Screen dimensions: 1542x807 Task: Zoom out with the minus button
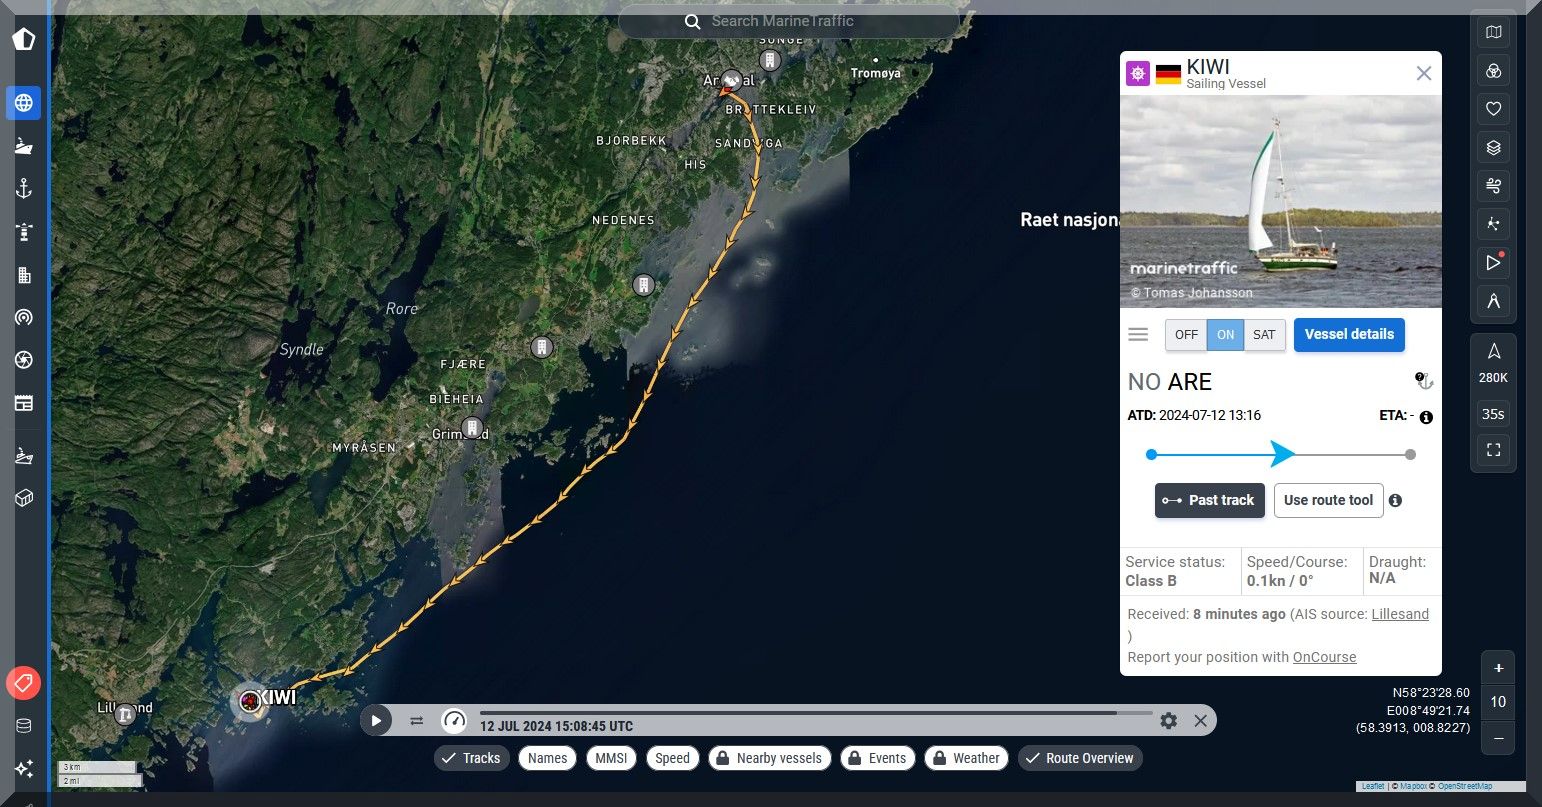tap(1498, 738)
